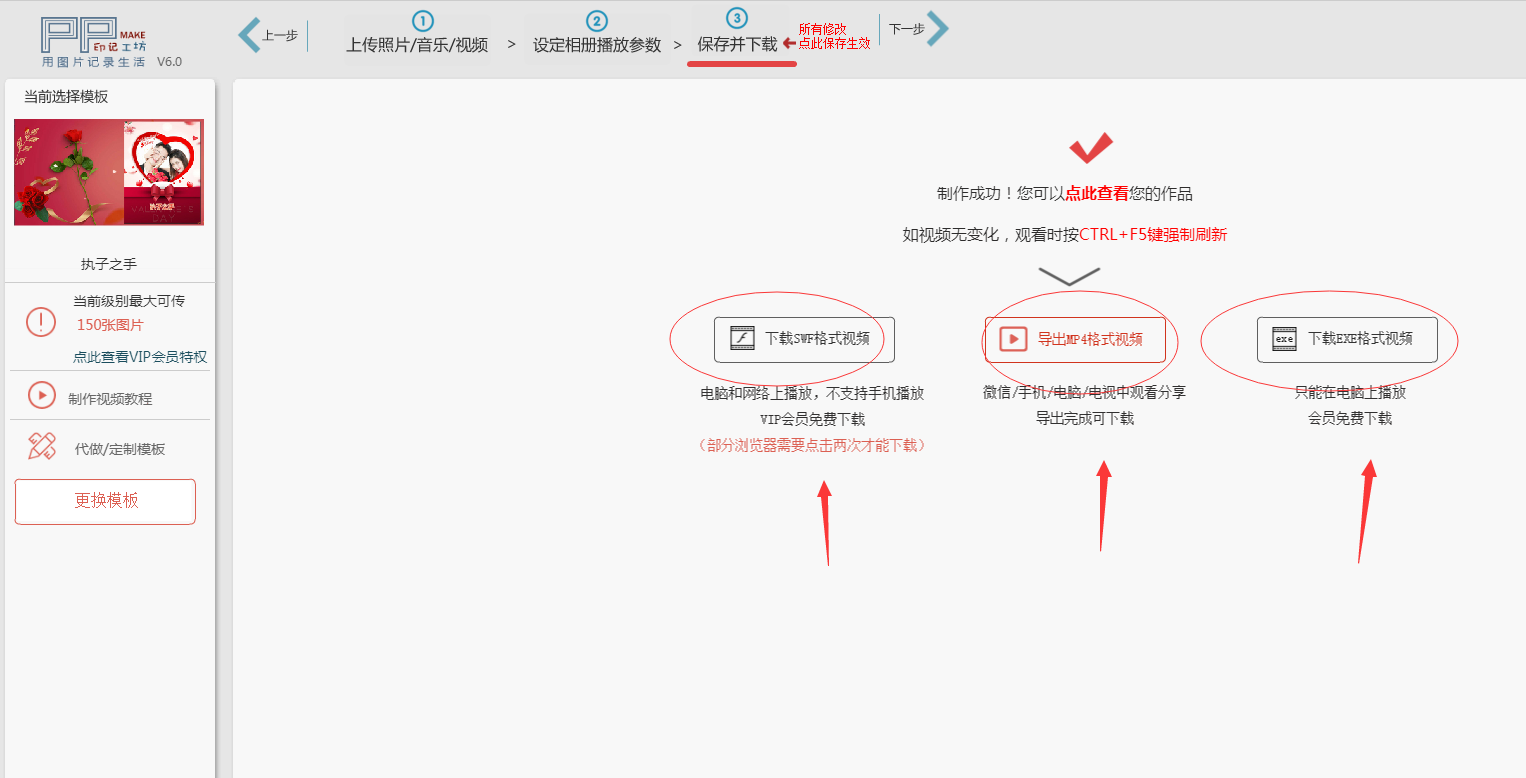Click the 150张图片 text

[x=110, y=325]
